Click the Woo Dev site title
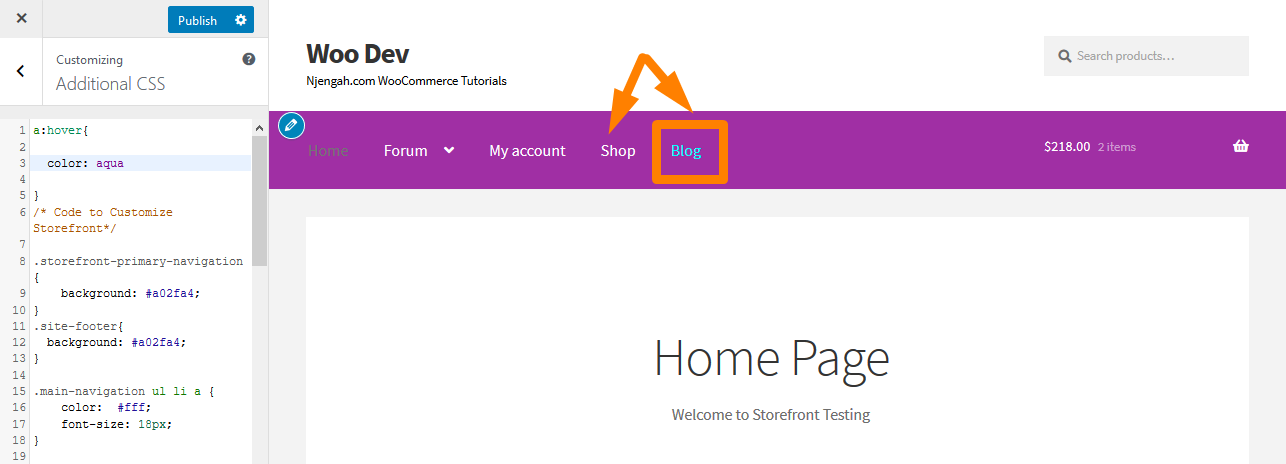The width and height of the screenshot is (1286, 464). point(357,53)
